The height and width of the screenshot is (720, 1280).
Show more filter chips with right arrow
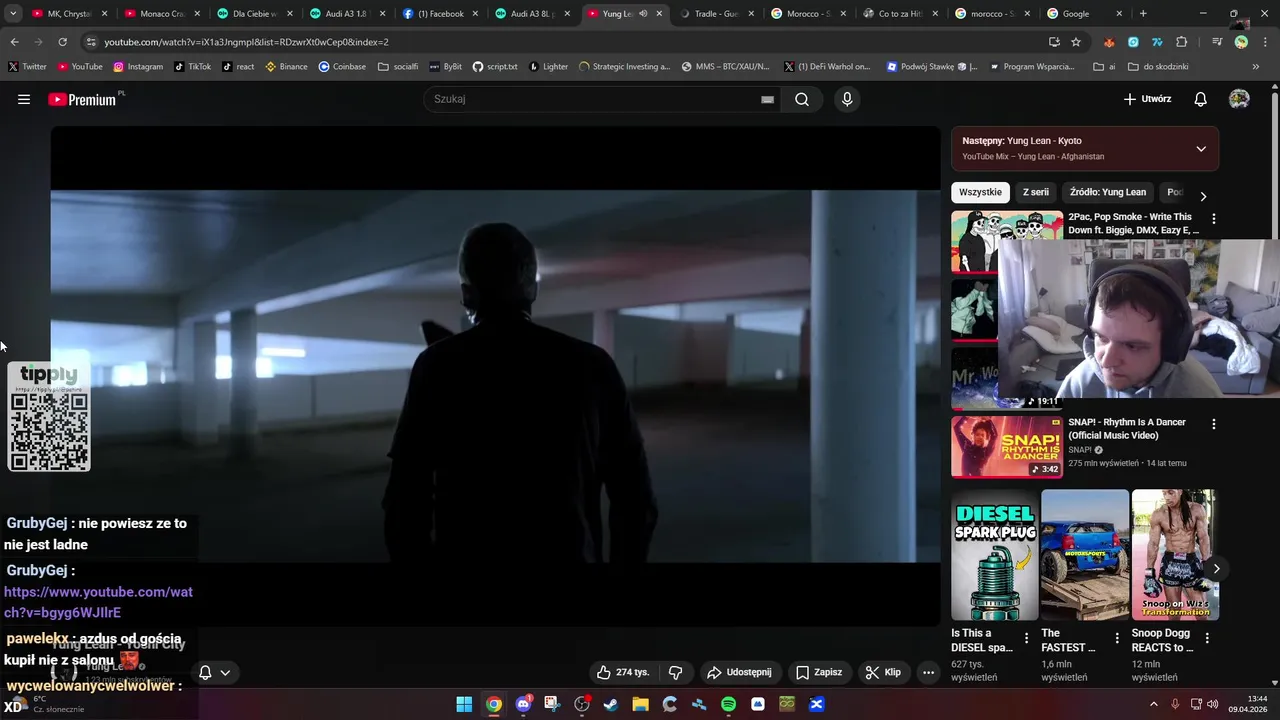(1203, 196)
